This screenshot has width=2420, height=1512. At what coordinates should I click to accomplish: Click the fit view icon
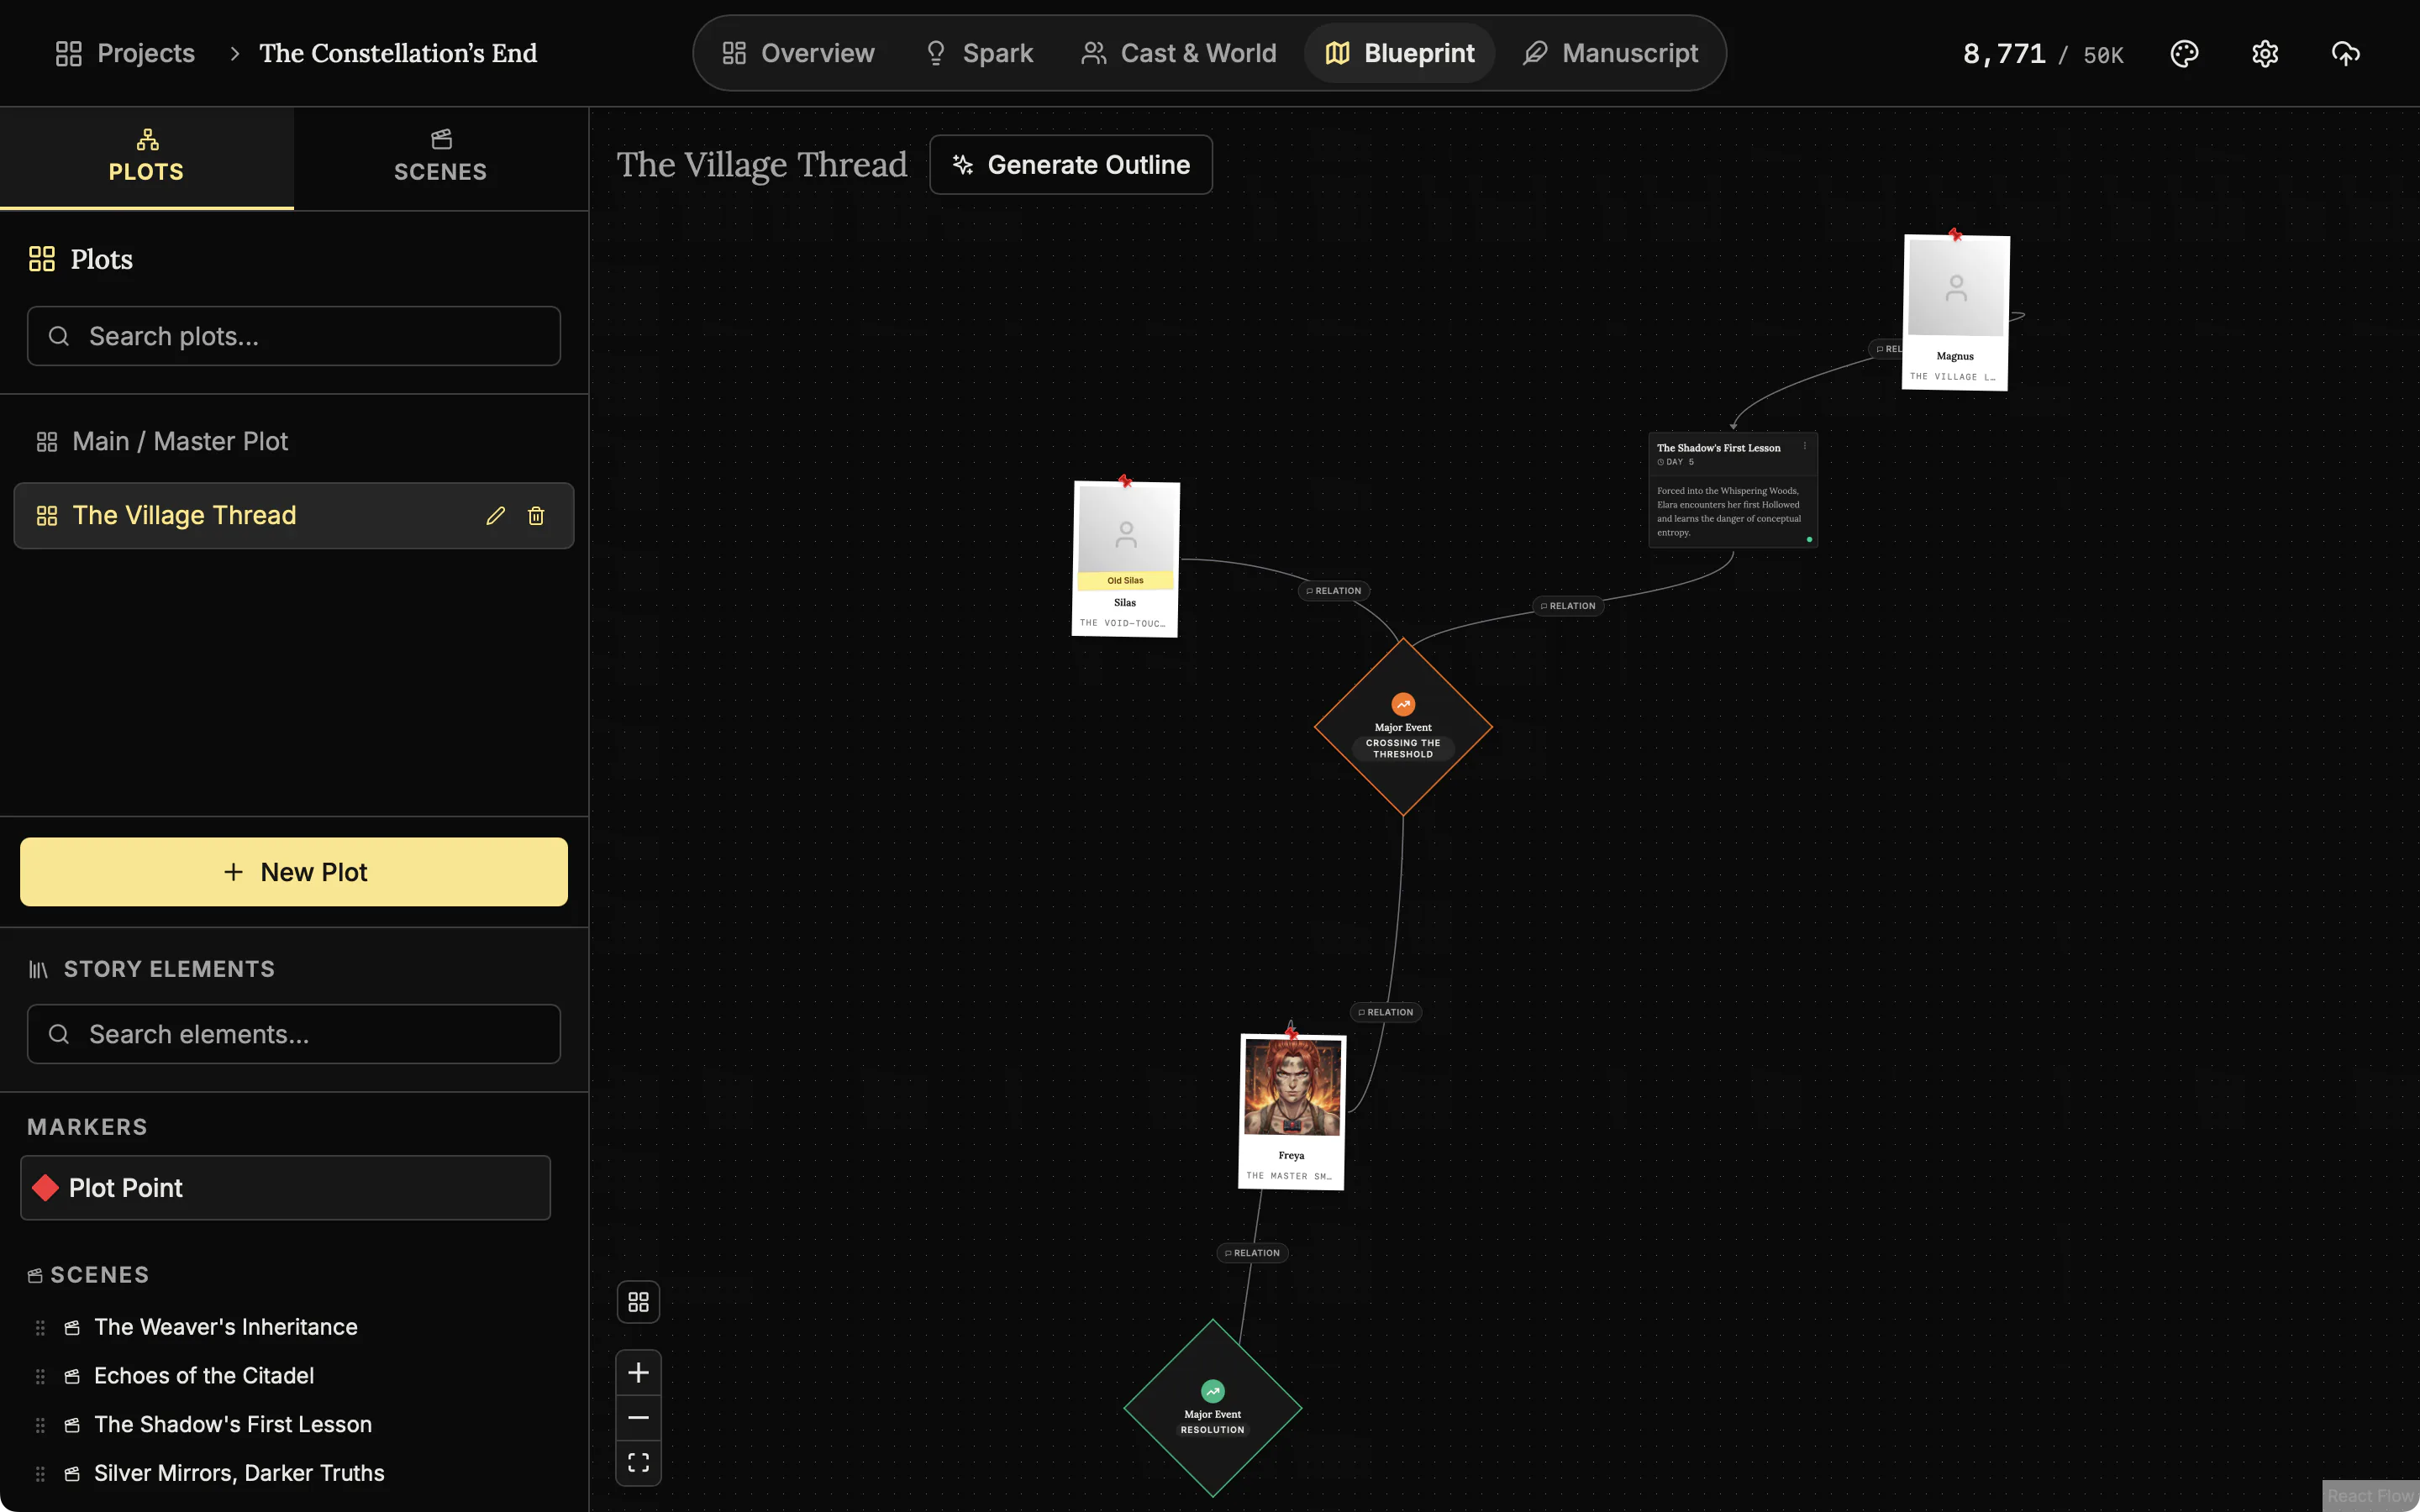tap(638, 1463)
